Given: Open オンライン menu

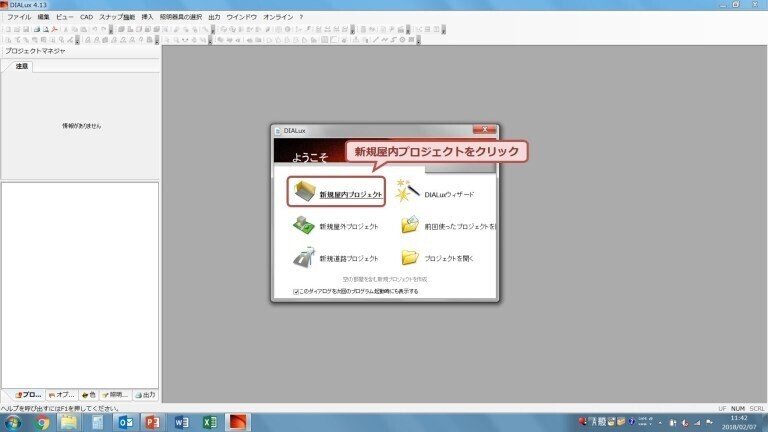Looking at the screenshot, I should click(x=278, y=17).
